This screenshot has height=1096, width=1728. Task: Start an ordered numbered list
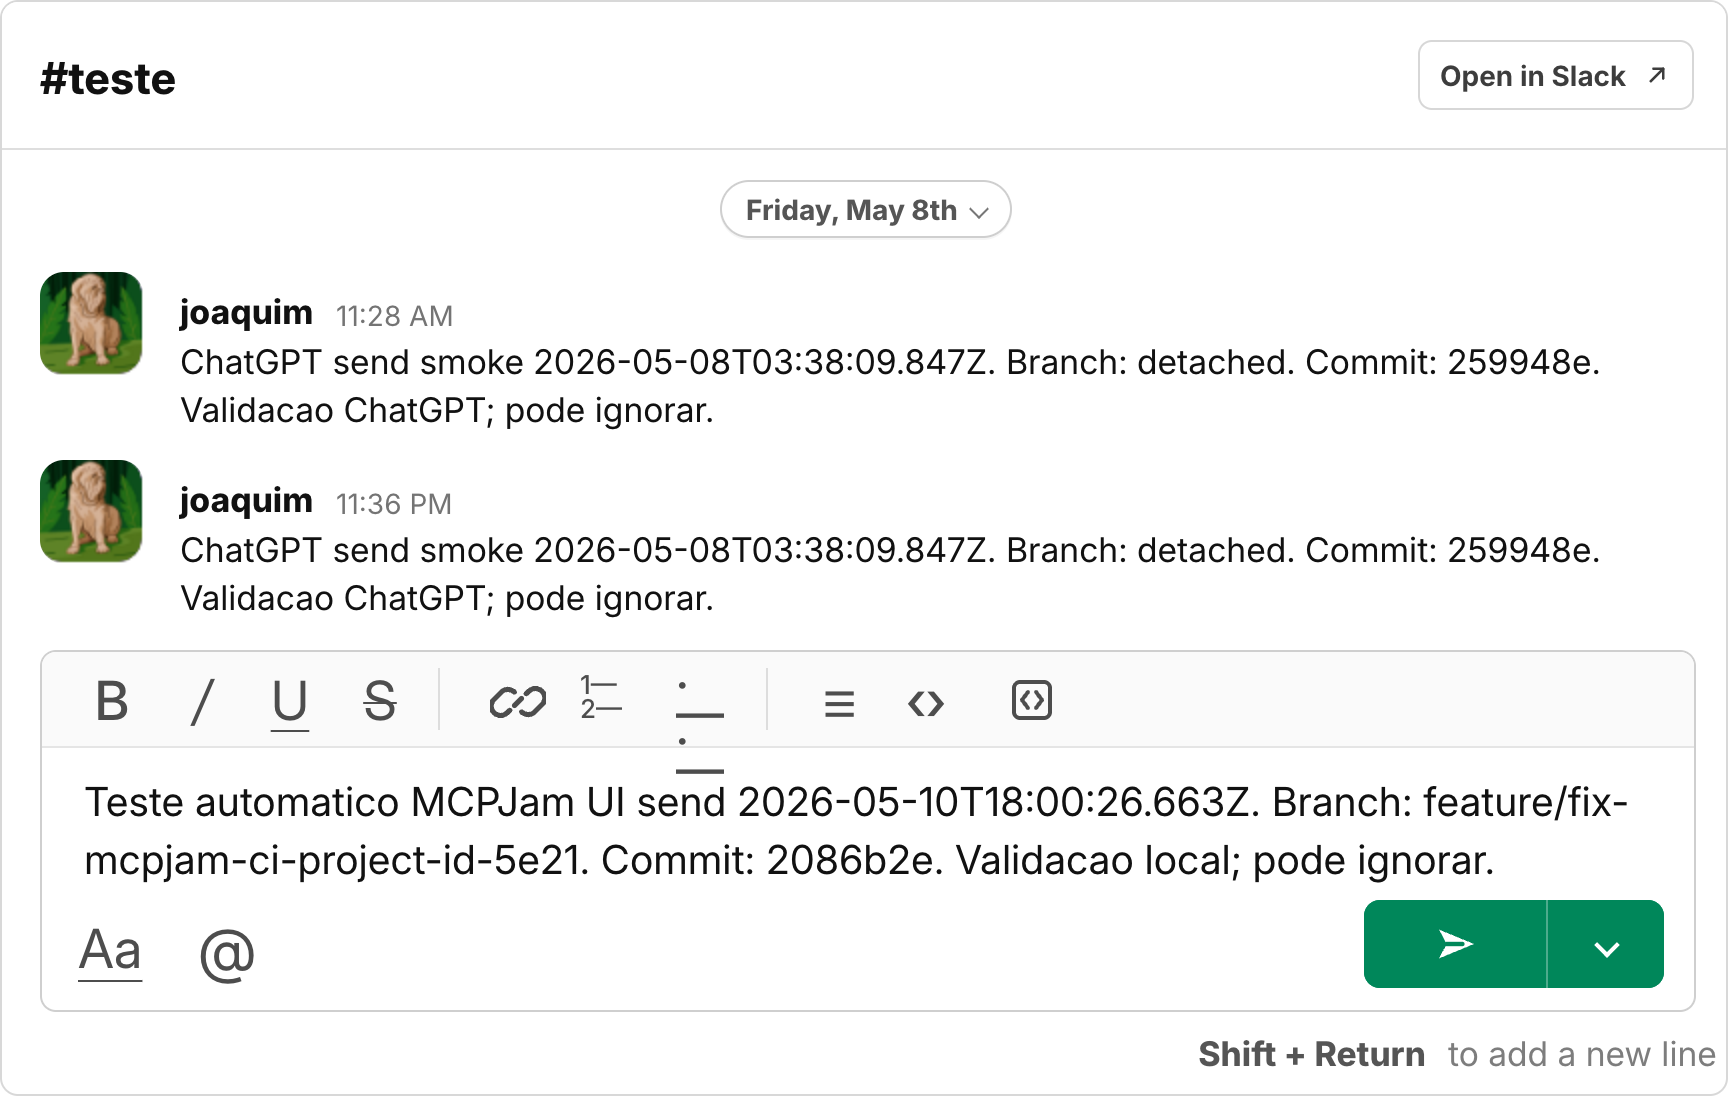pyautogui.click(x=601, y=698)
